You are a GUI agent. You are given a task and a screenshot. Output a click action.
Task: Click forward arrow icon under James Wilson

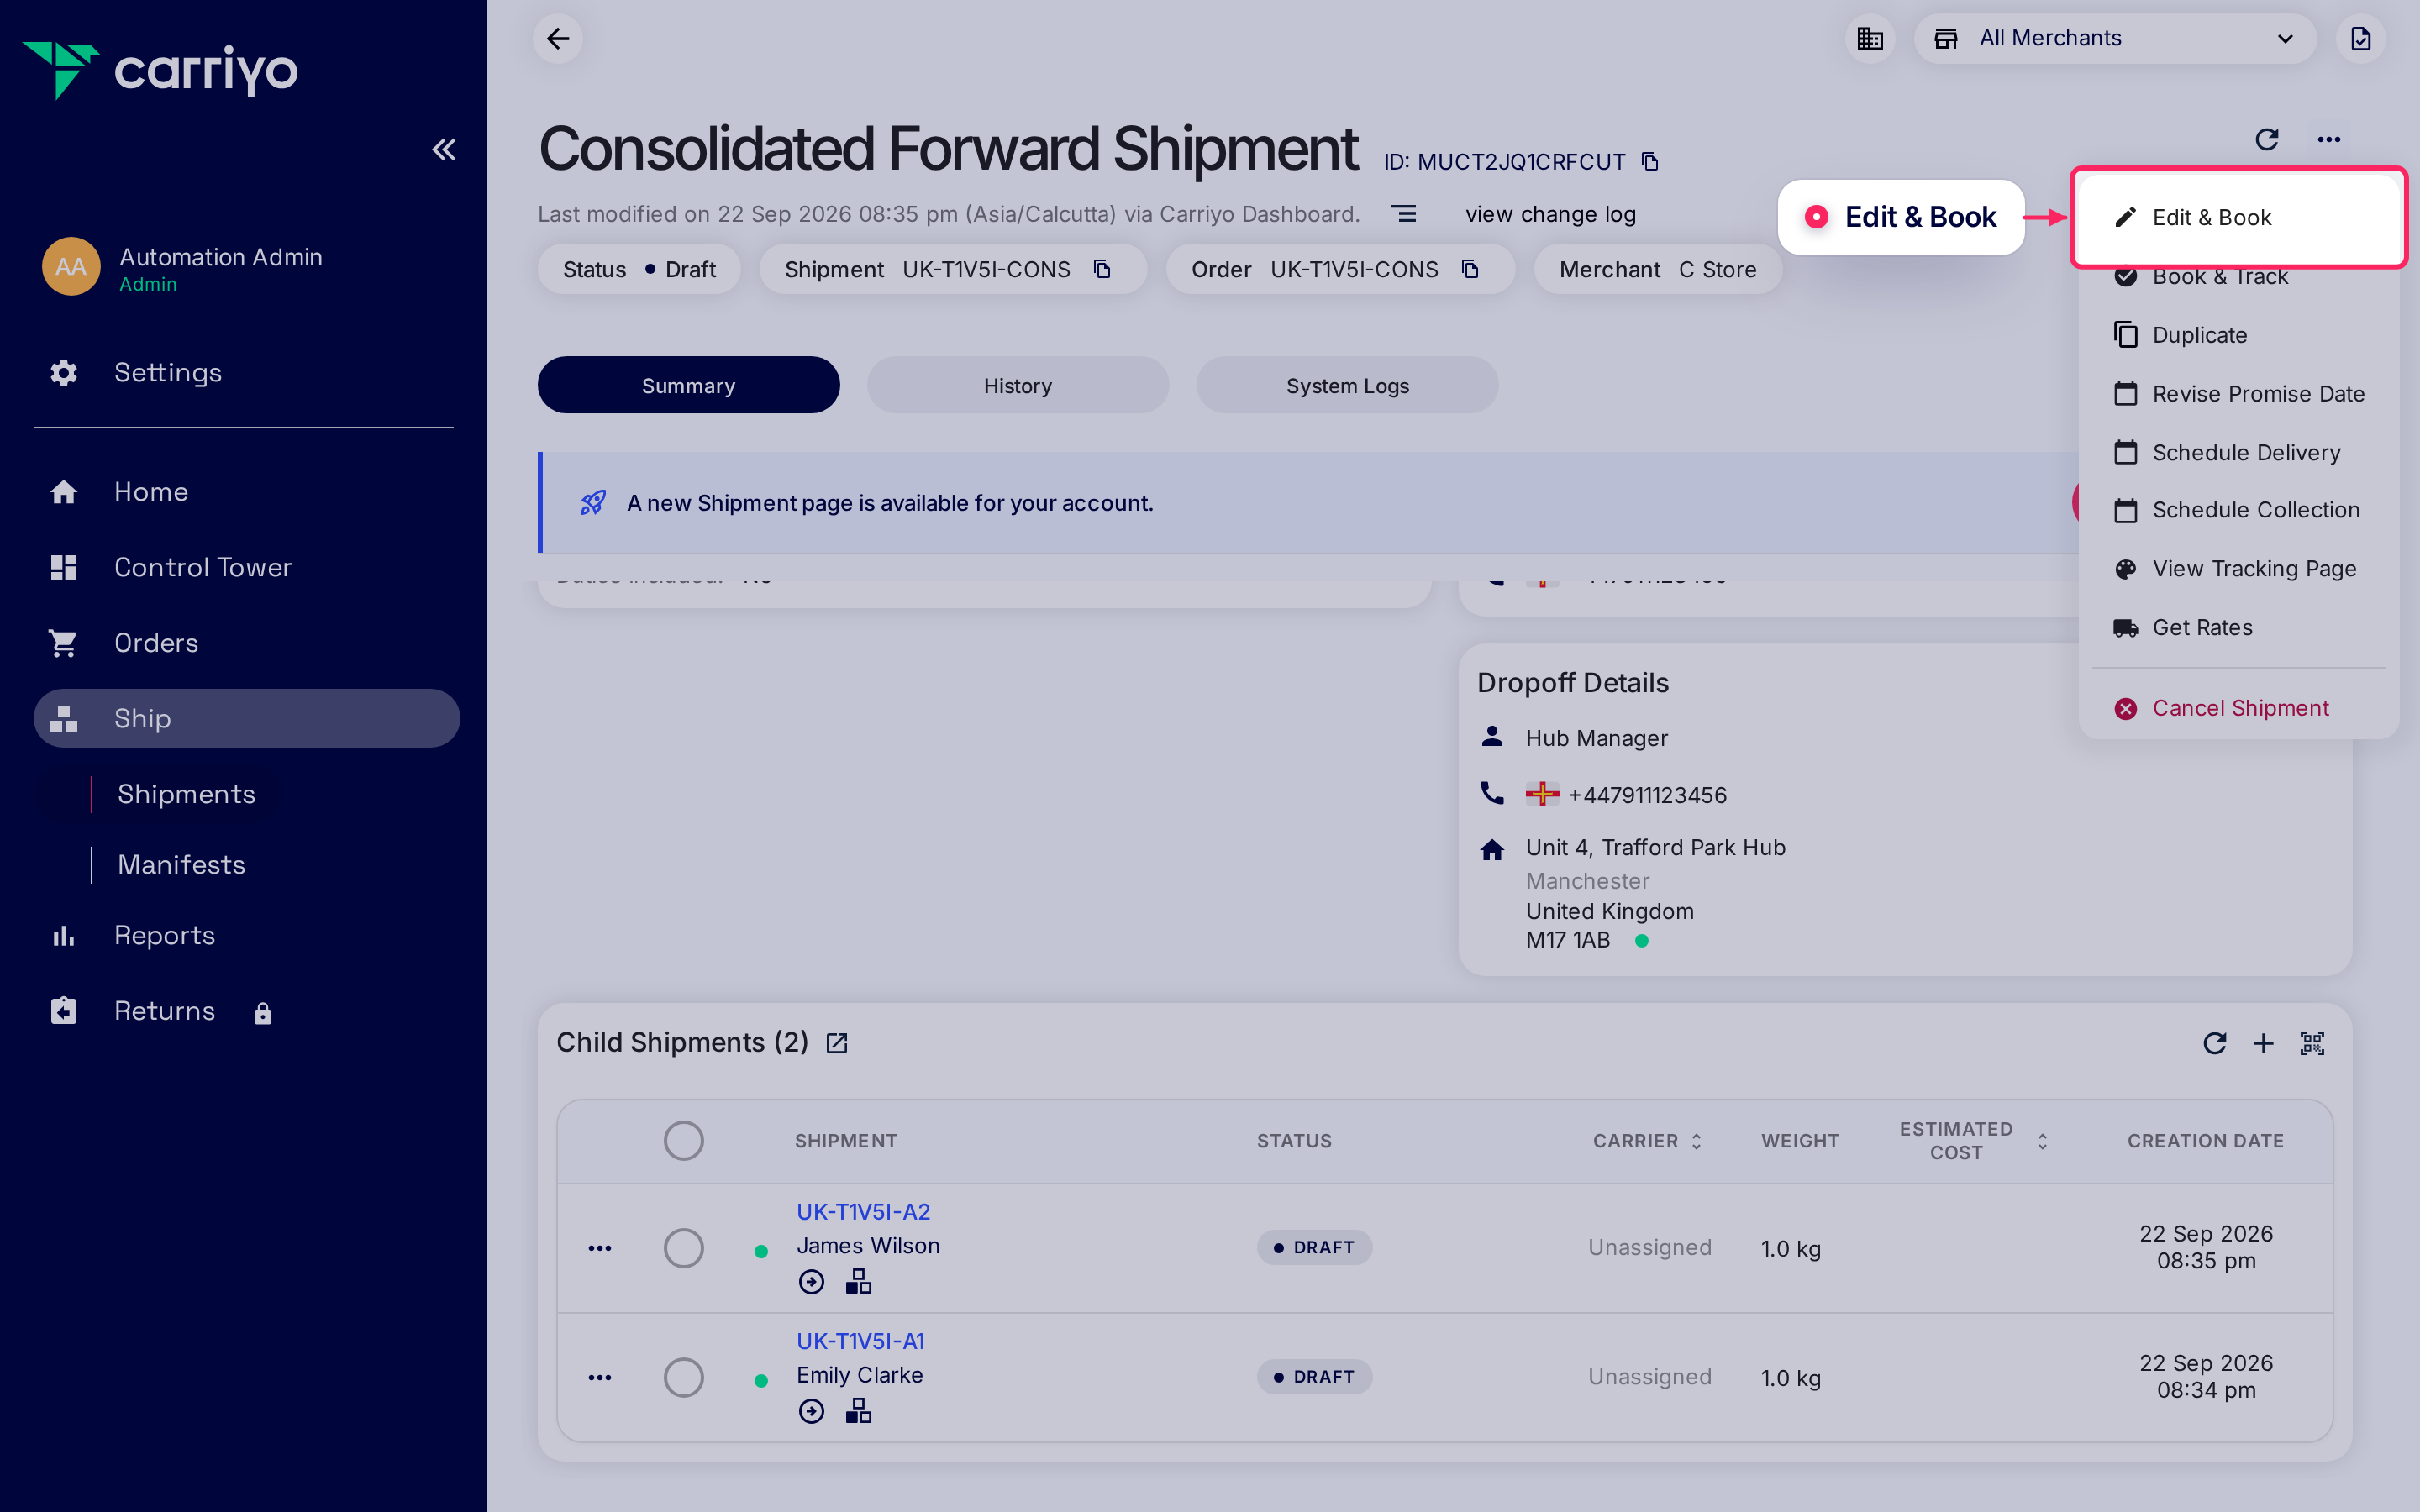(x=812, y=1282)
